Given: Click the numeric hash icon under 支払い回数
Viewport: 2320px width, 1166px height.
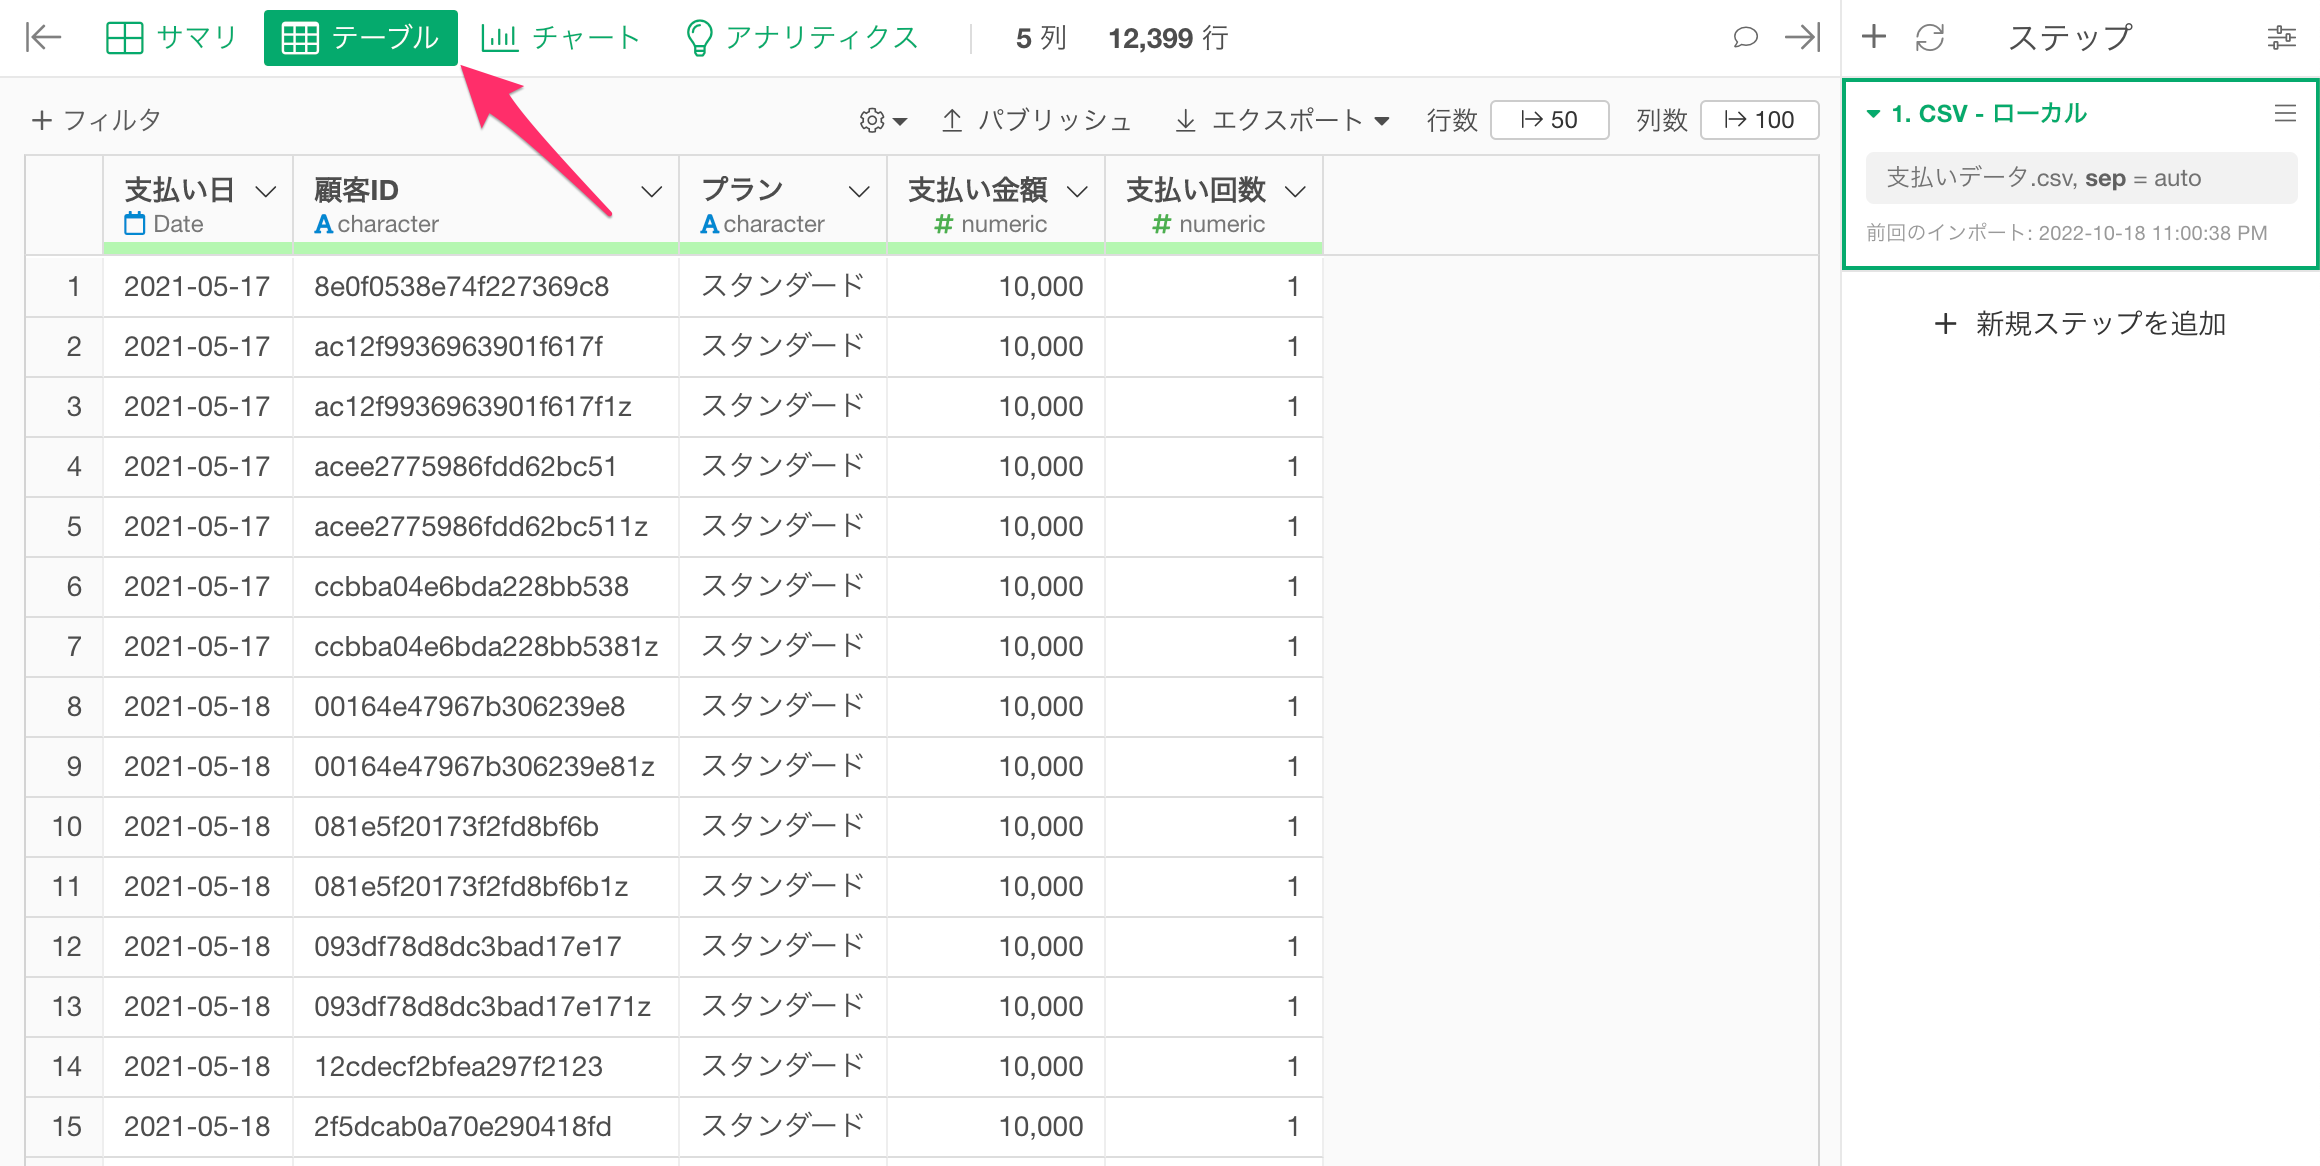Looking at the screenshot, I should (x=1161, y=224).
